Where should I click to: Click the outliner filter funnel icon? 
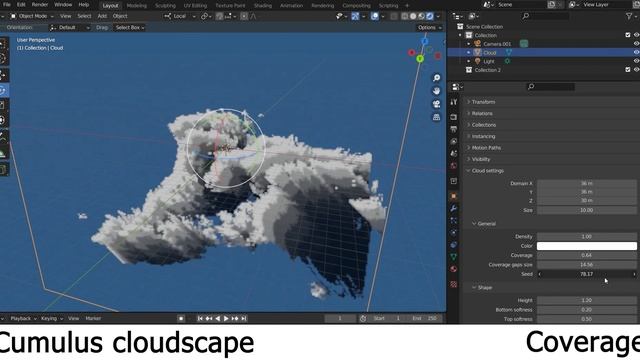pyautogui.click(x=629, y=16)
